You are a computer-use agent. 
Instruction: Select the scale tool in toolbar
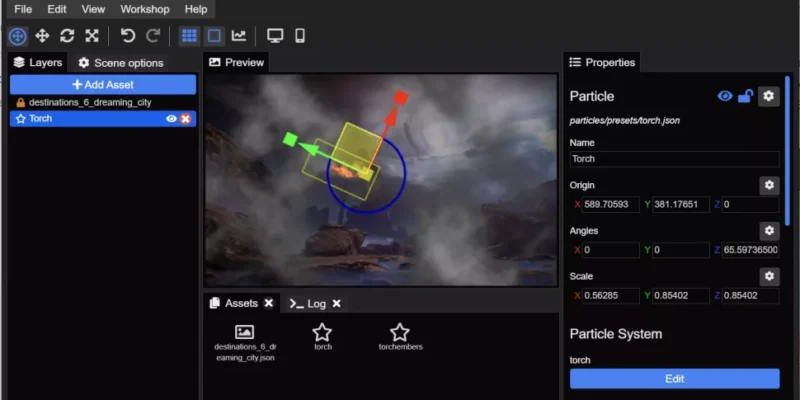click(x=92, y=36)
